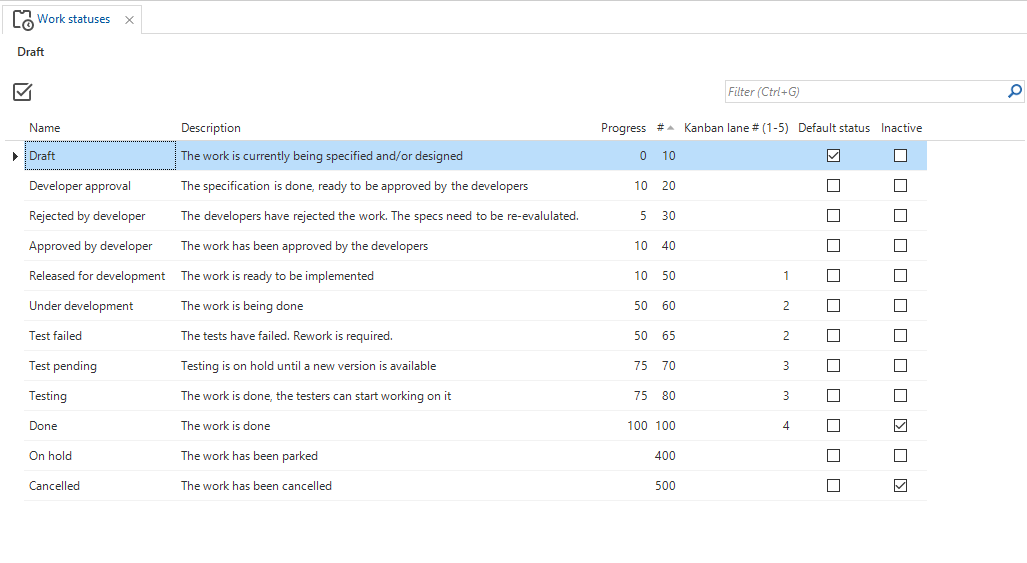This screenshot has height=563, width=1027.
Task: Select the Under development row name
Action: (81, 306)
